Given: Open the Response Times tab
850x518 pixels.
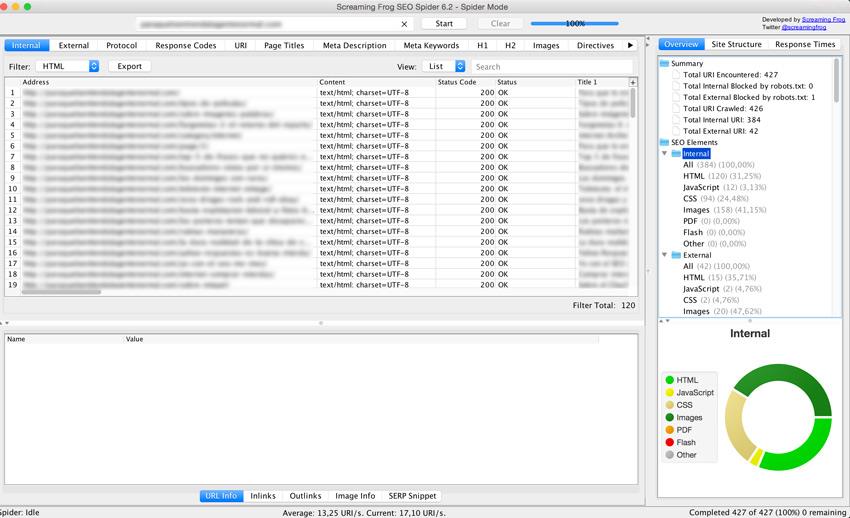Looking at the screenshot, I should tap(805, 44).
